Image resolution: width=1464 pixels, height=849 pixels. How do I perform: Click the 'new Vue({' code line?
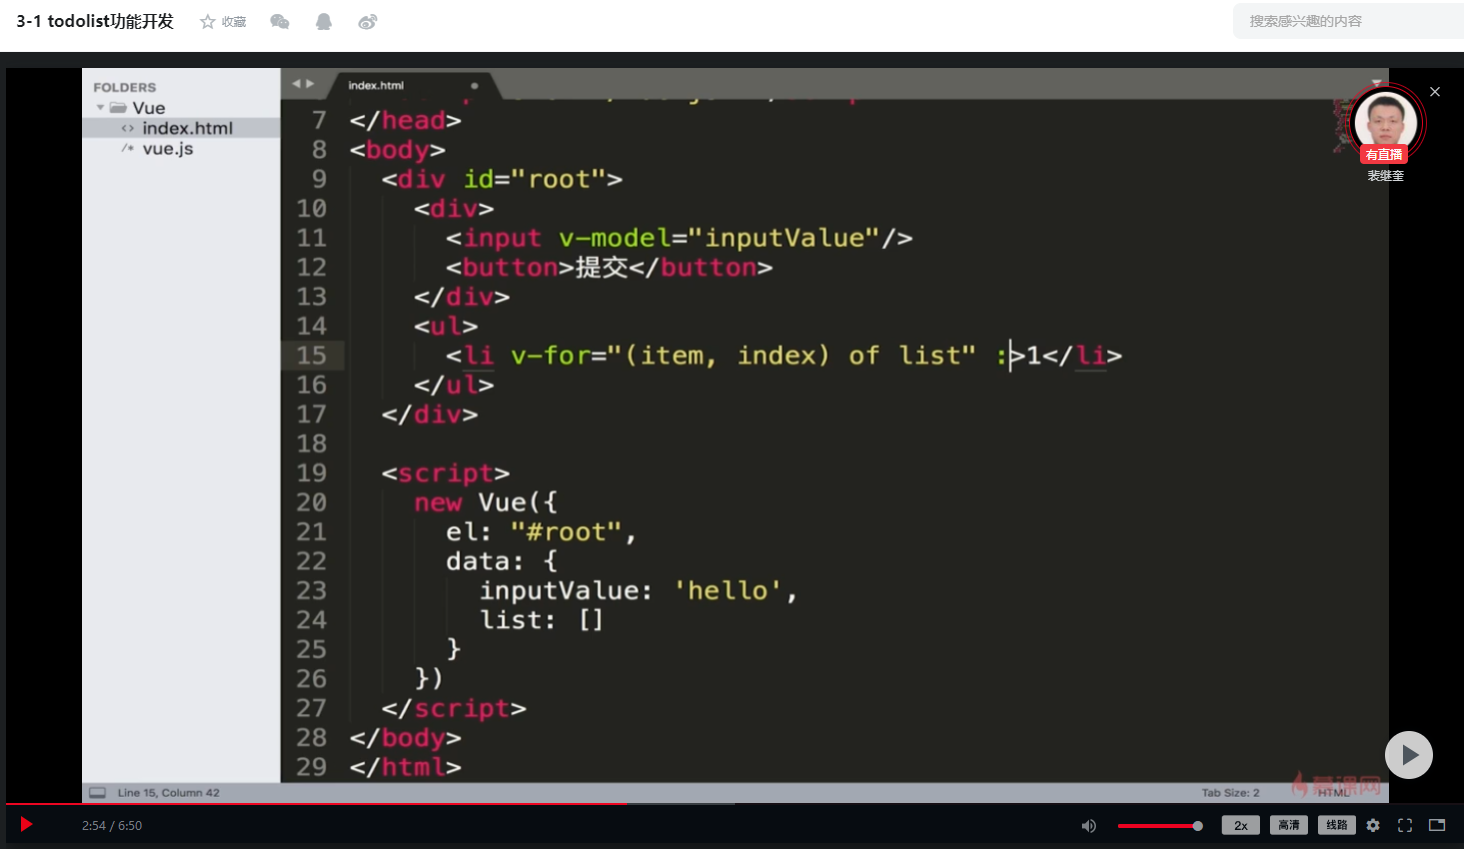pyautogui.click(x=486, y=502)
